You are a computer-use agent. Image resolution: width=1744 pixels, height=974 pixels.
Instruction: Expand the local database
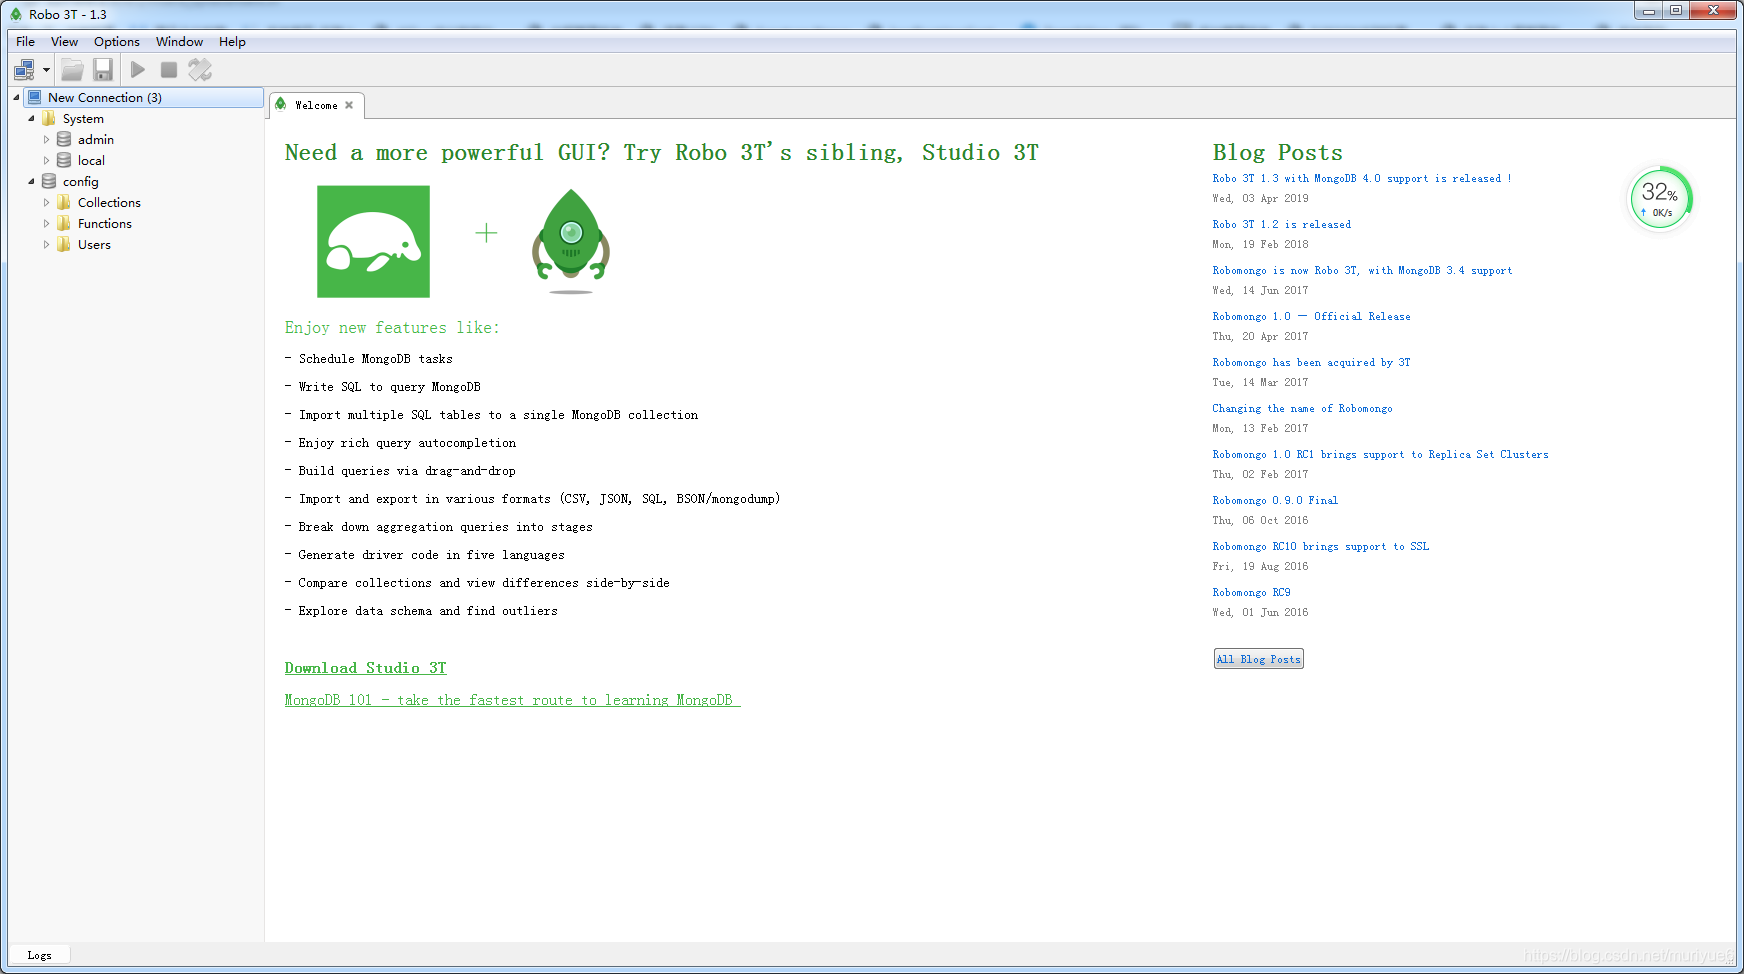pos(46,160)
